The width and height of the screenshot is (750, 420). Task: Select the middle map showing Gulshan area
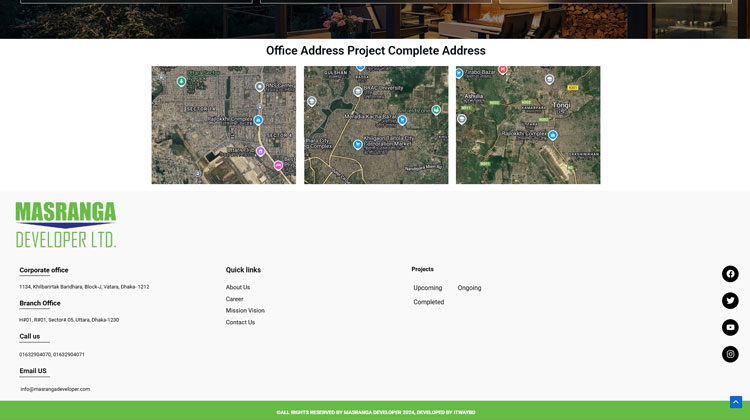click(376, 125)
